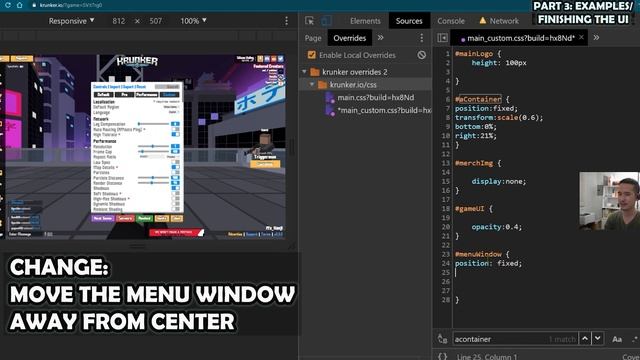Toggle High Tickrate switch
The height and width of the screenshot is (360, 640).
pyautogui.click(x=176, y=134)
